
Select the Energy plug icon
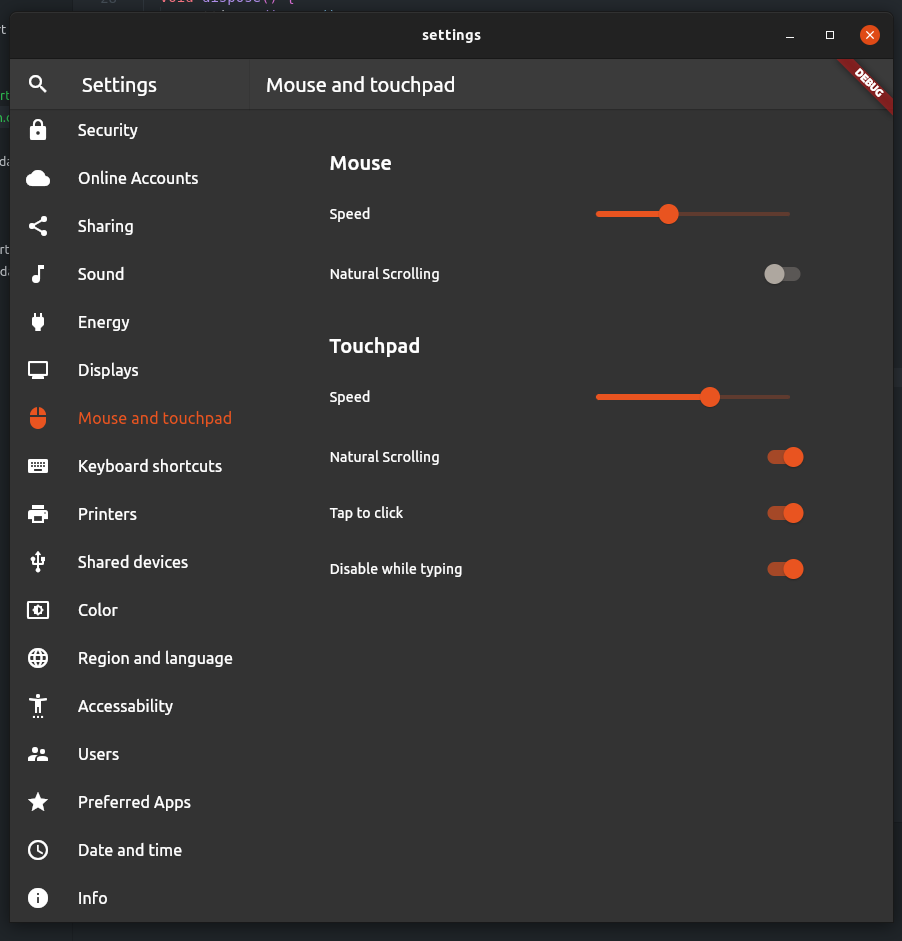pyautogui.click(x=38, y=322)
